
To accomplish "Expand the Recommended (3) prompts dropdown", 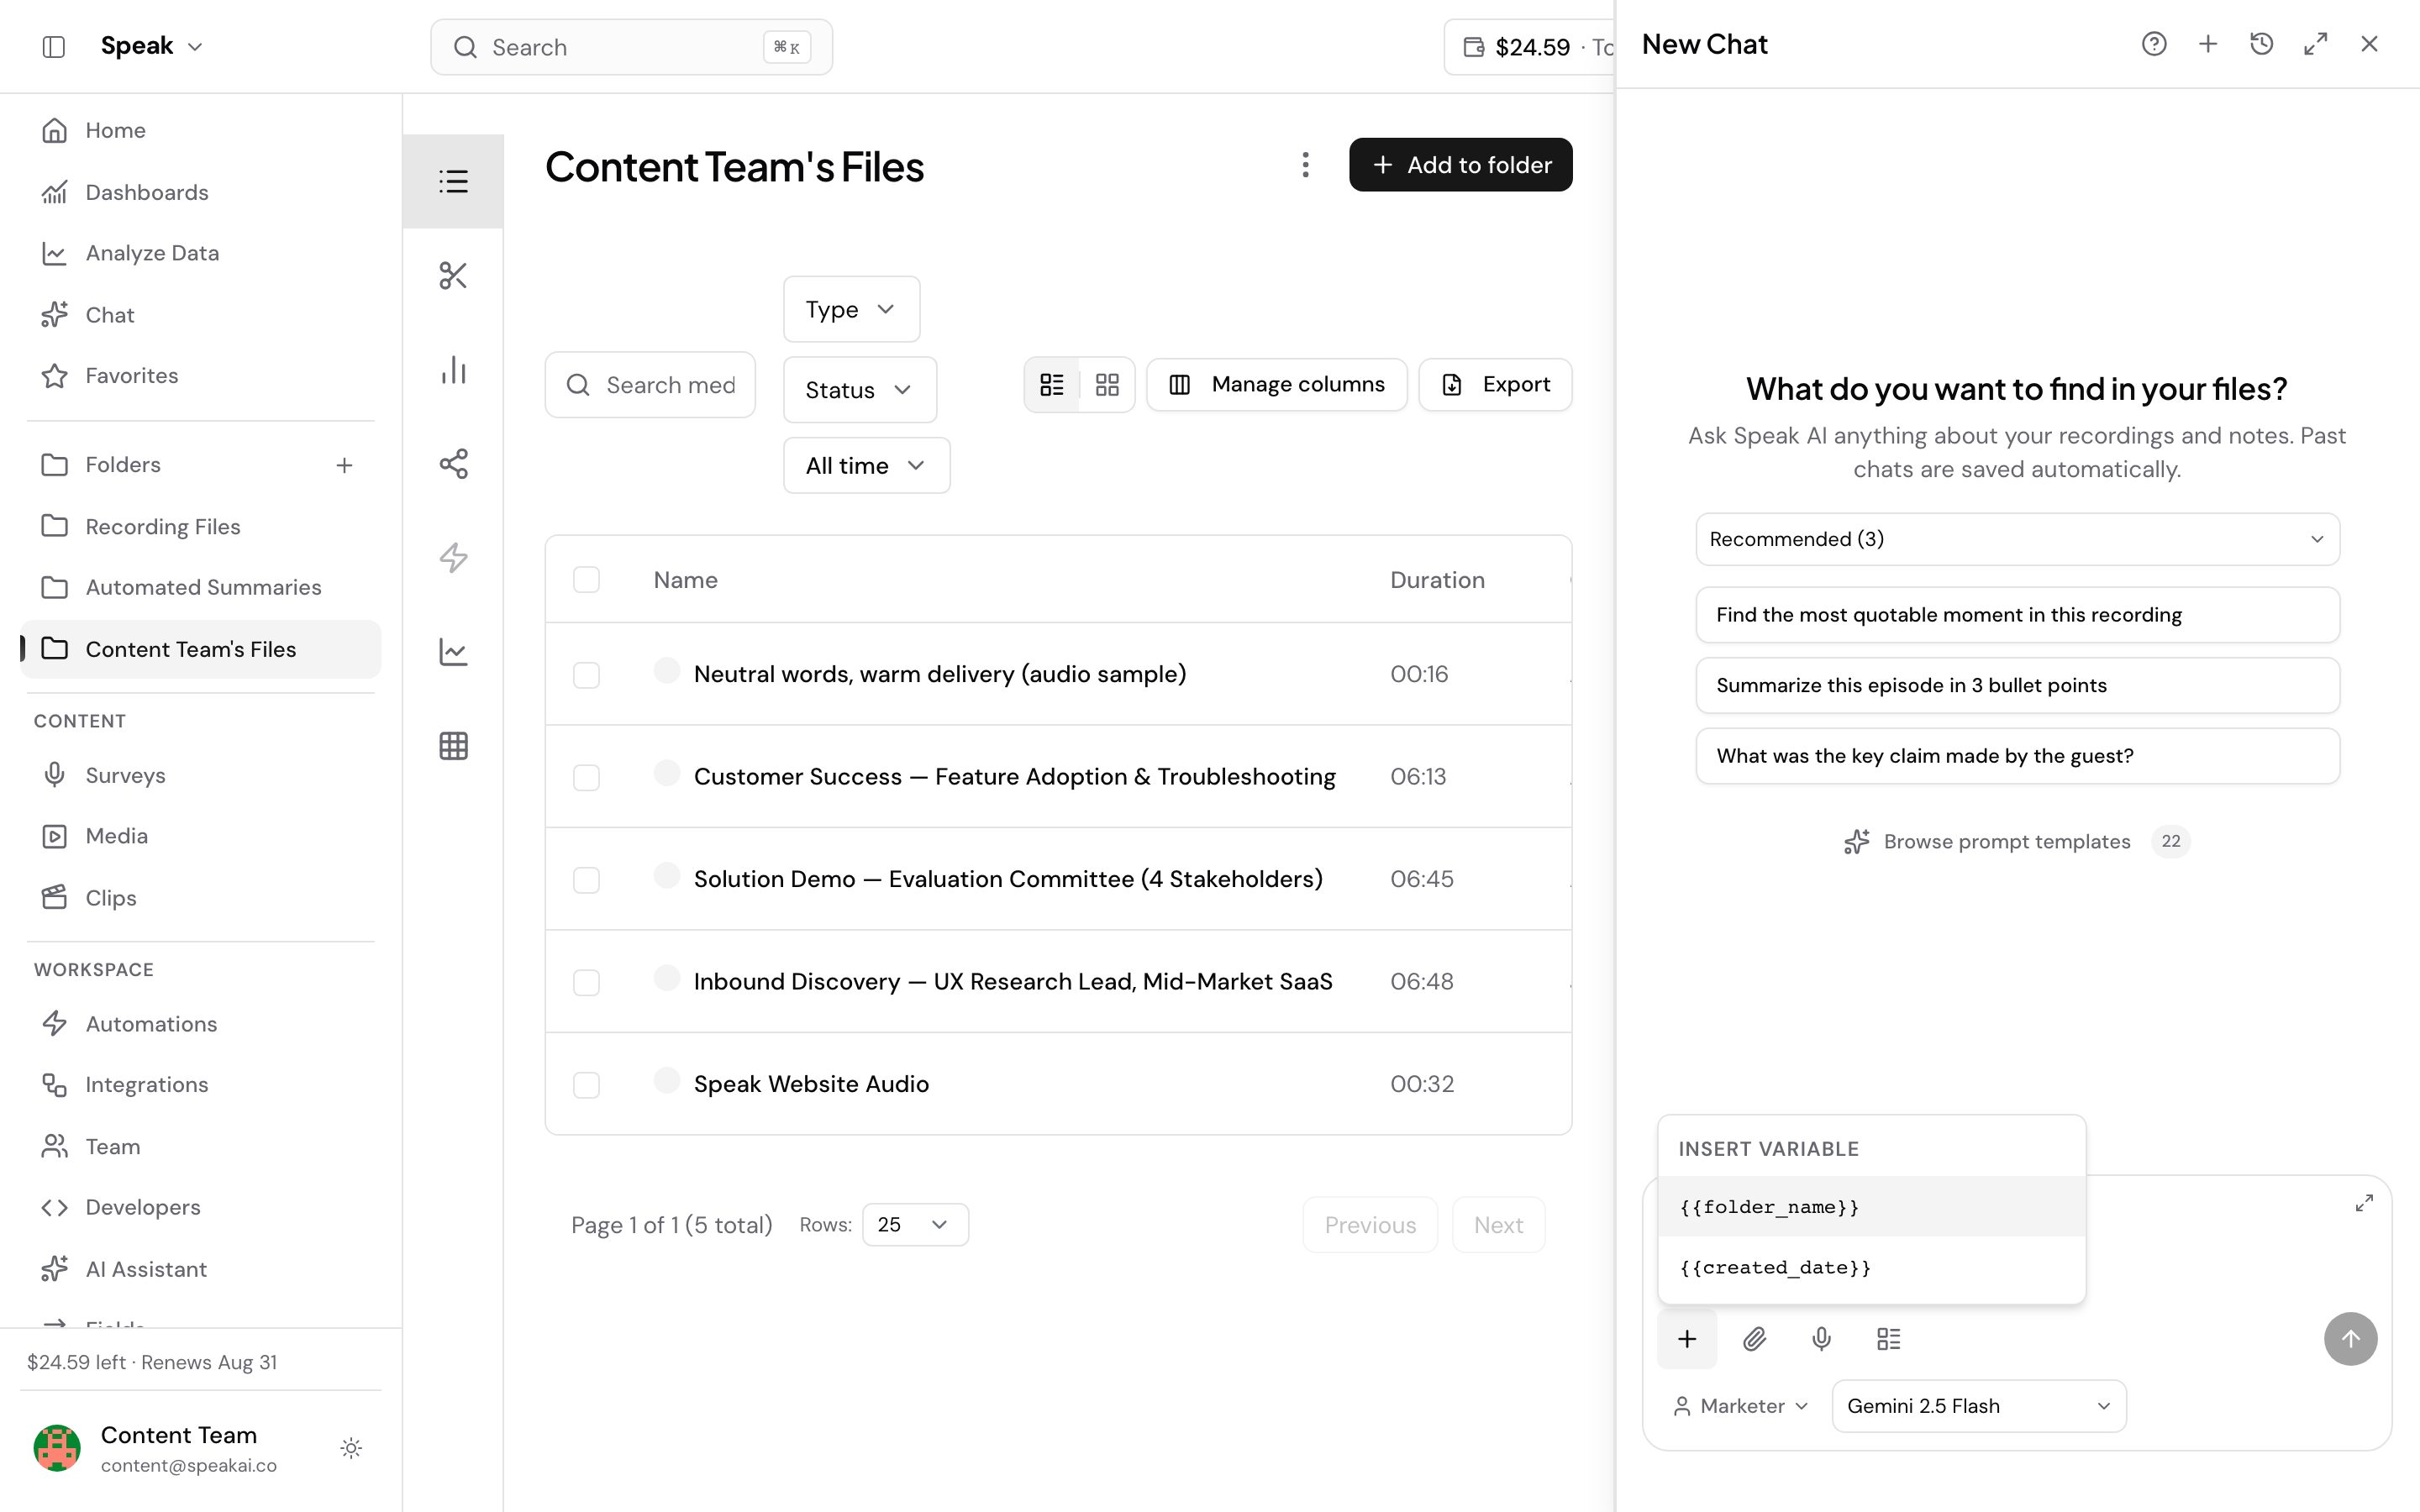I will click(2017, 539).
